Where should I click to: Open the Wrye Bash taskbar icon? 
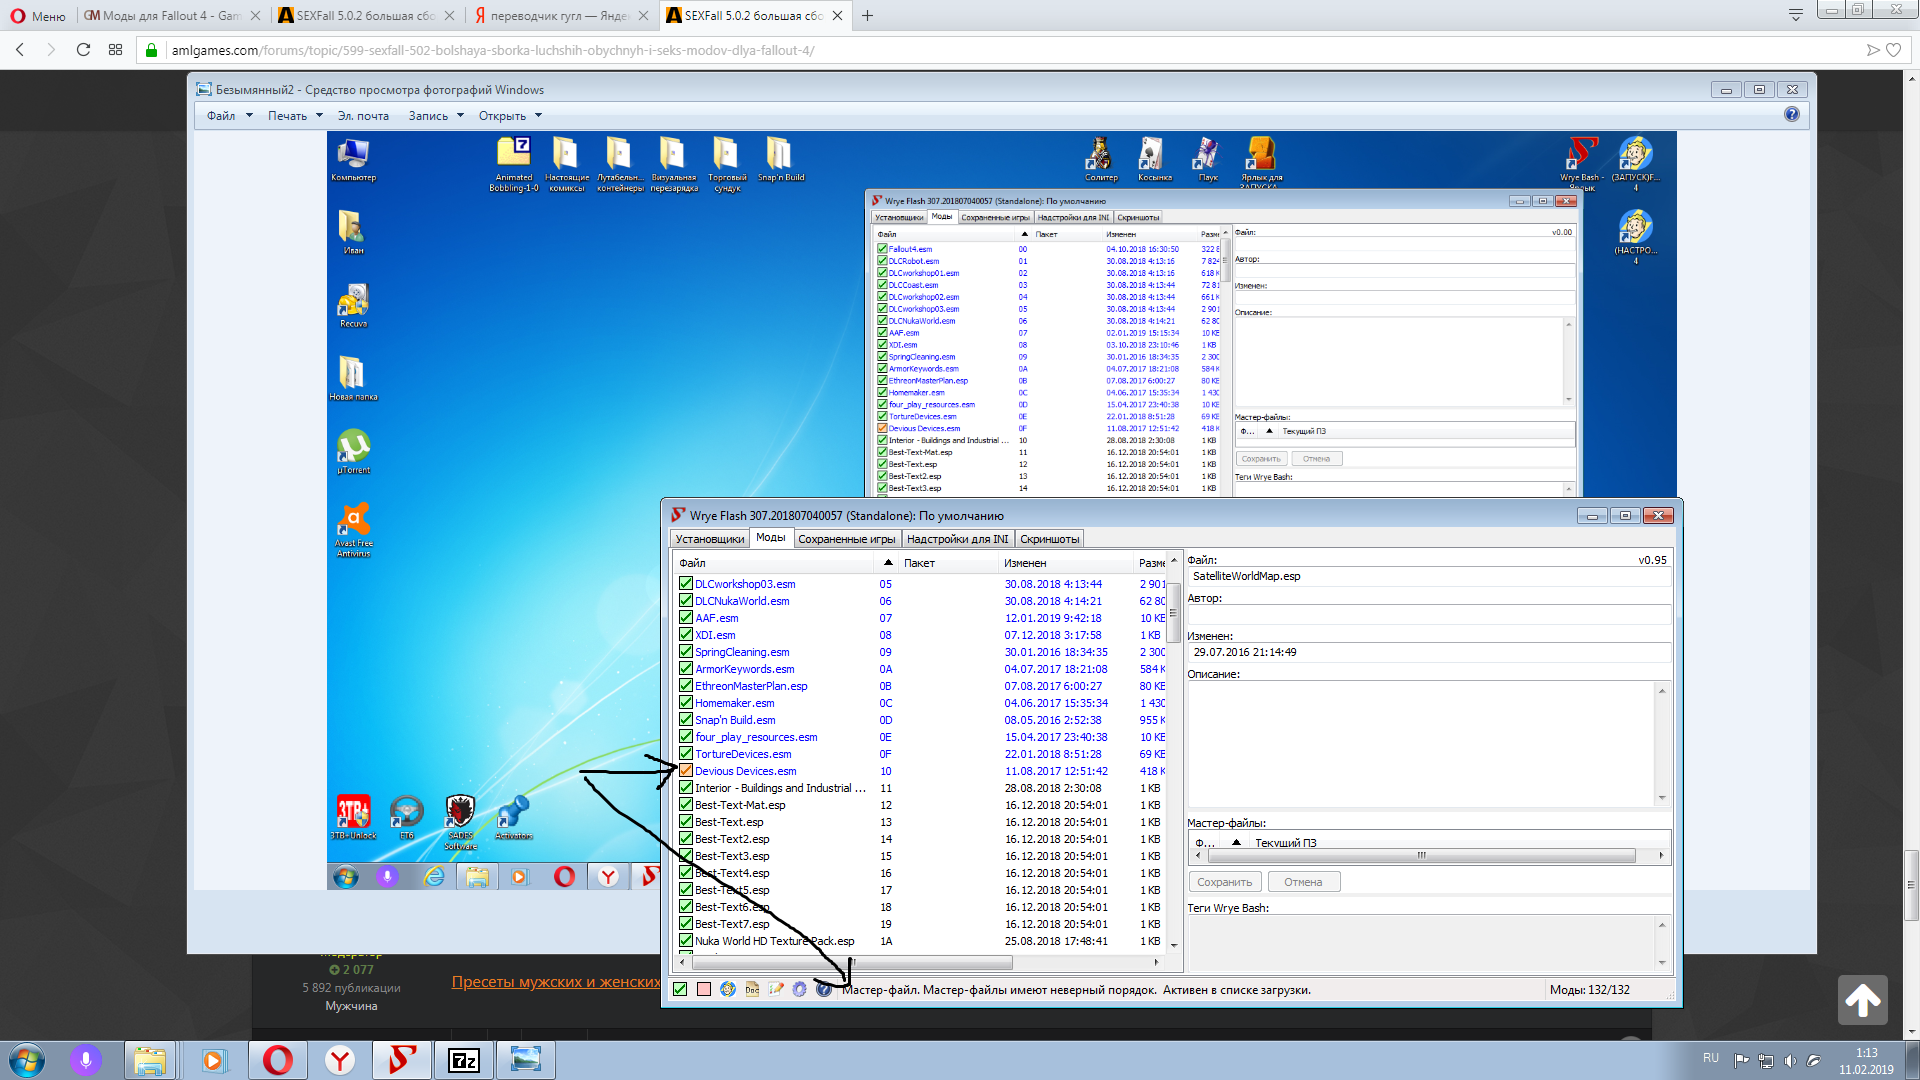point(402,1060)
